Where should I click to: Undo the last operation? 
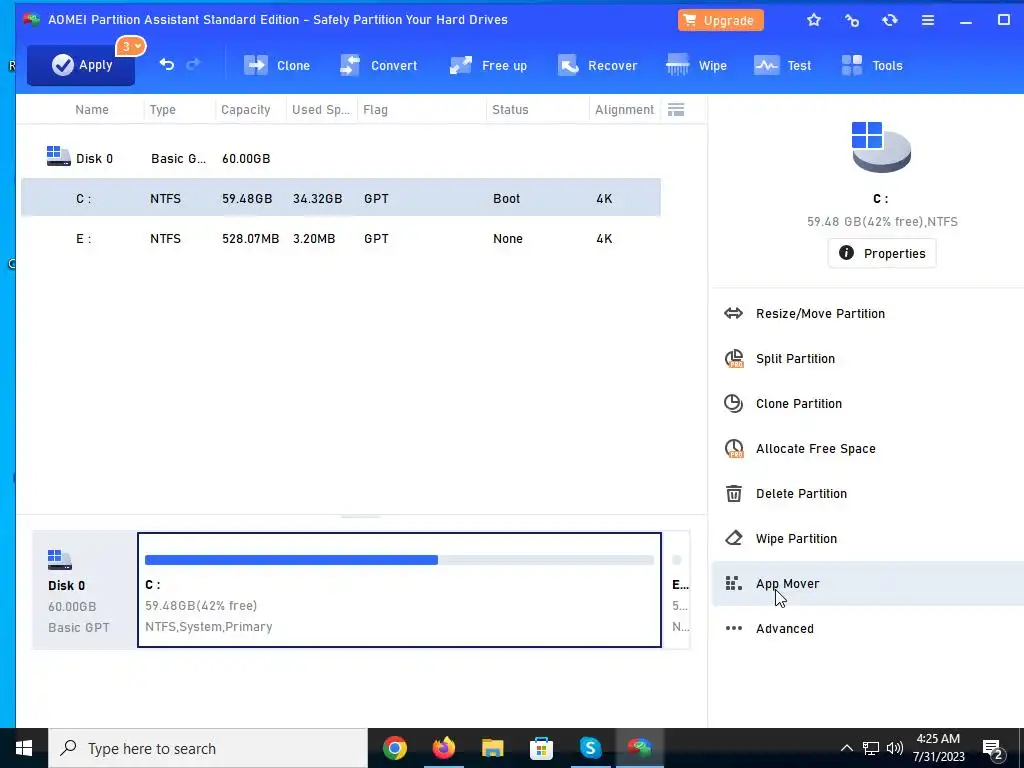[x=167, y=64]
